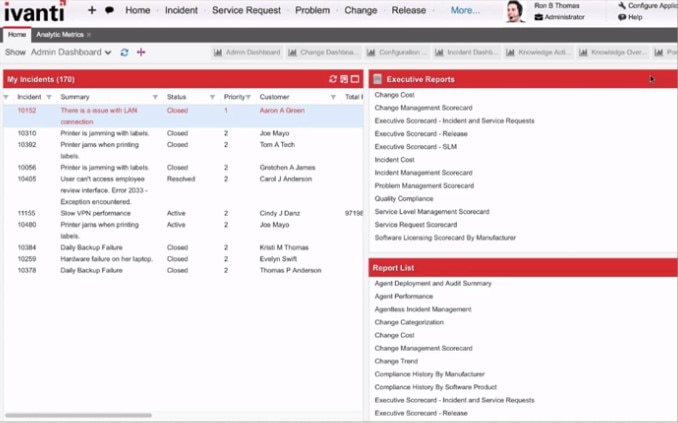The width and height of the screenshot is (678, 423).
Task: Open incident 11155 Slow VPN performance
Action: pos(183,213)
